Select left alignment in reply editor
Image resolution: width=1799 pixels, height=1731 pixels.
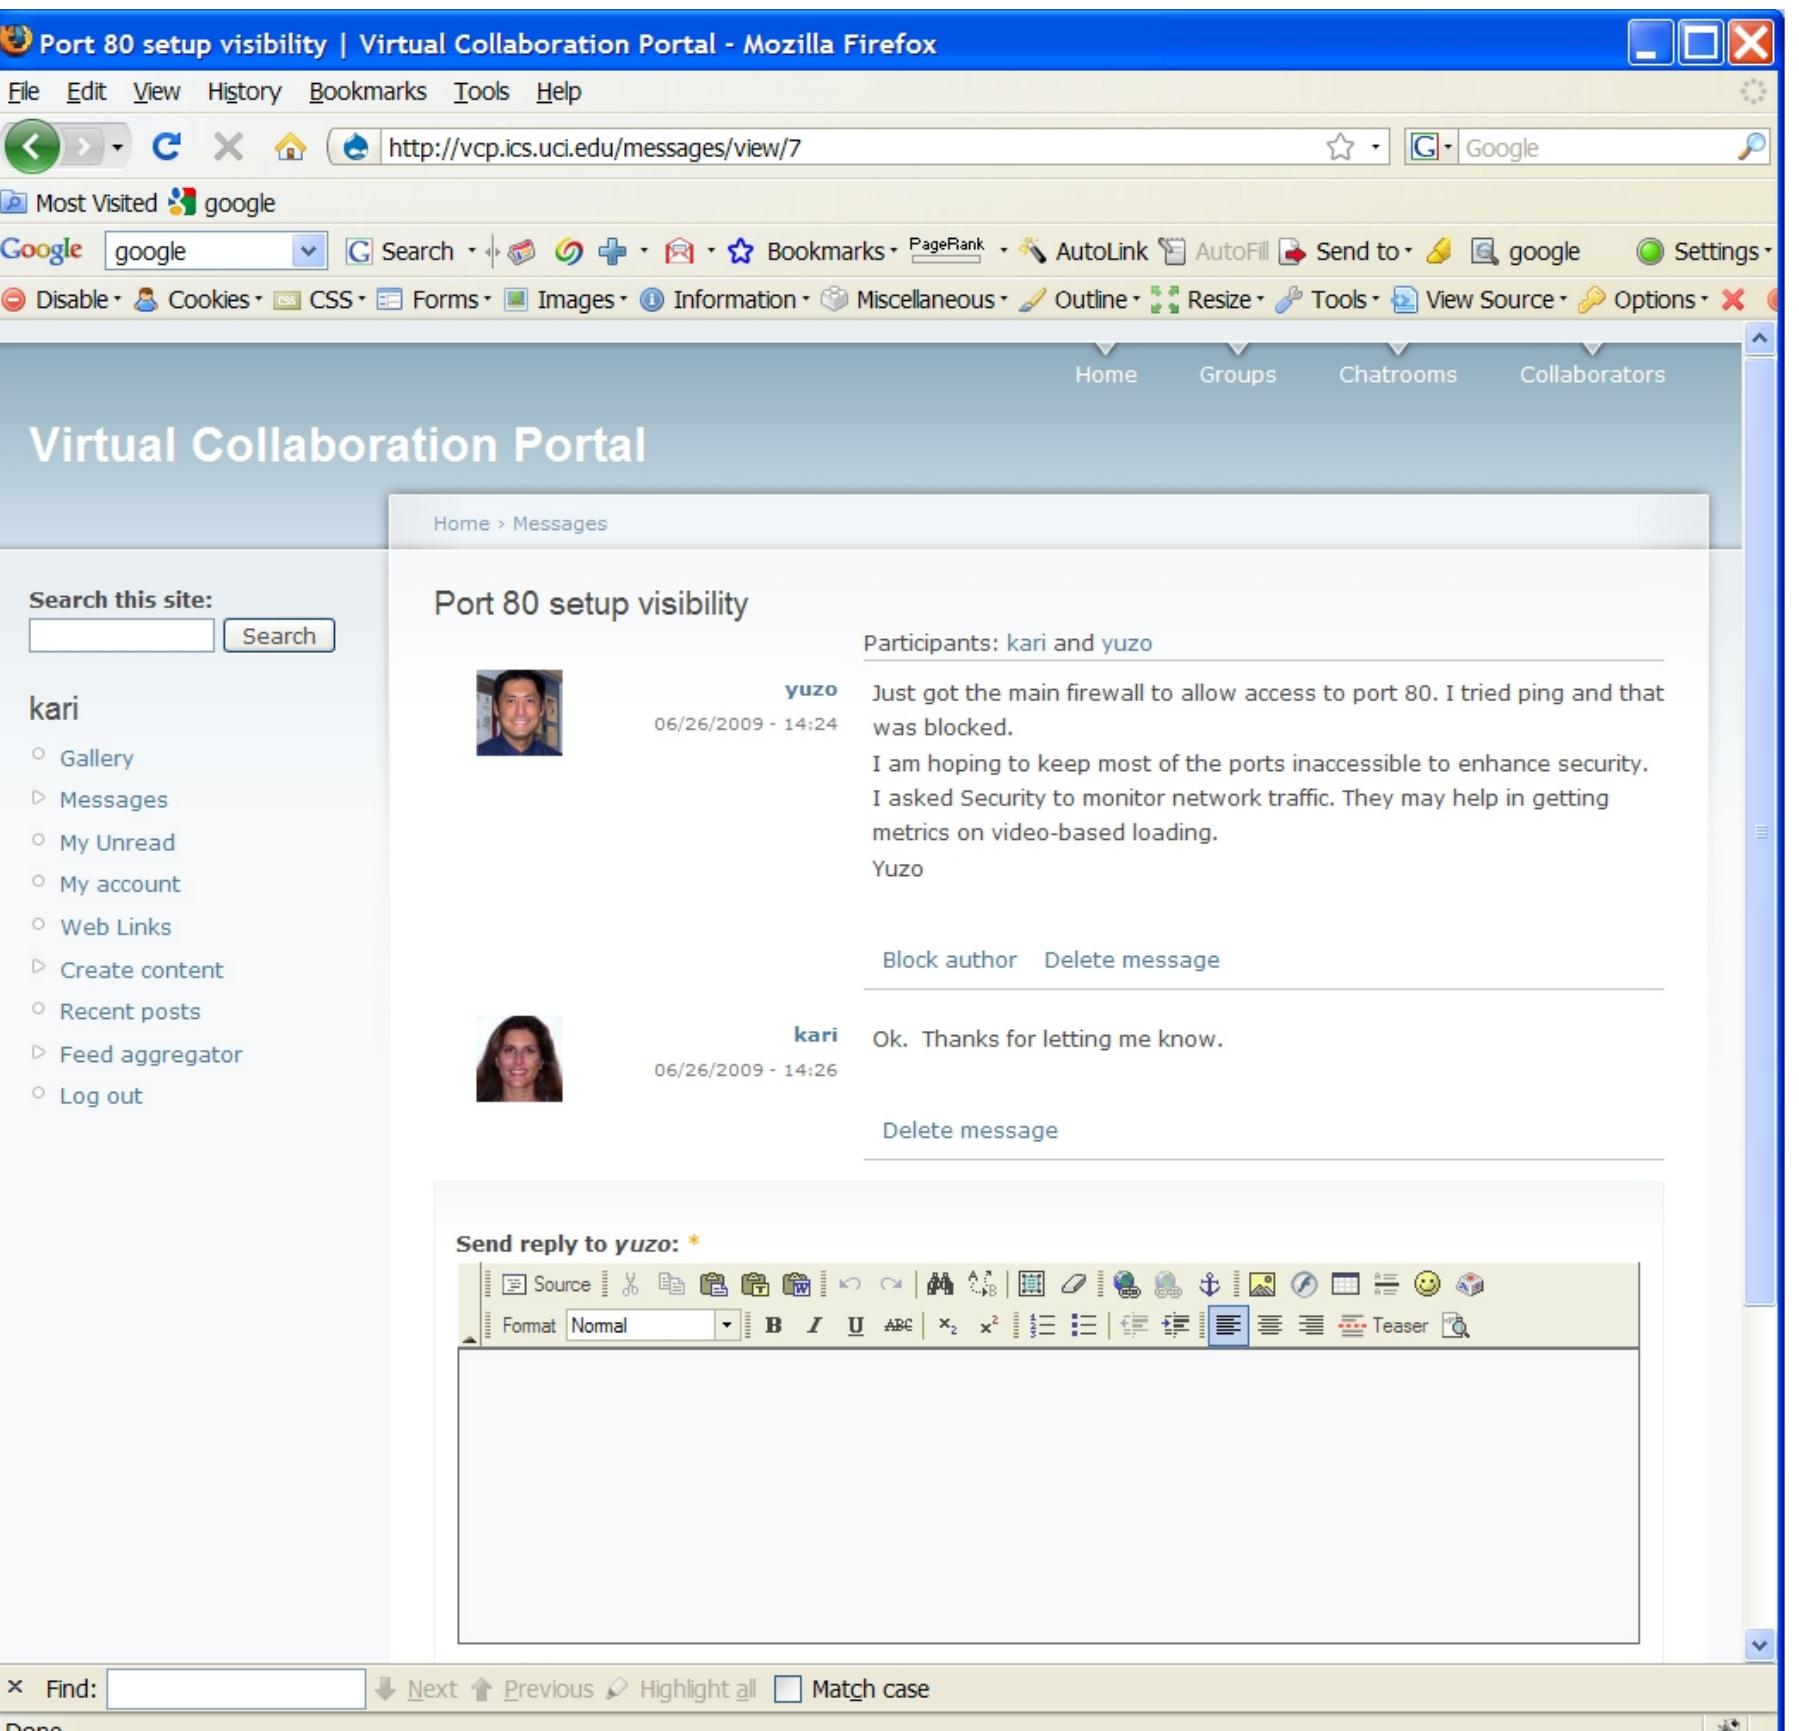pyautogui.click(x=1228, y=1326)
